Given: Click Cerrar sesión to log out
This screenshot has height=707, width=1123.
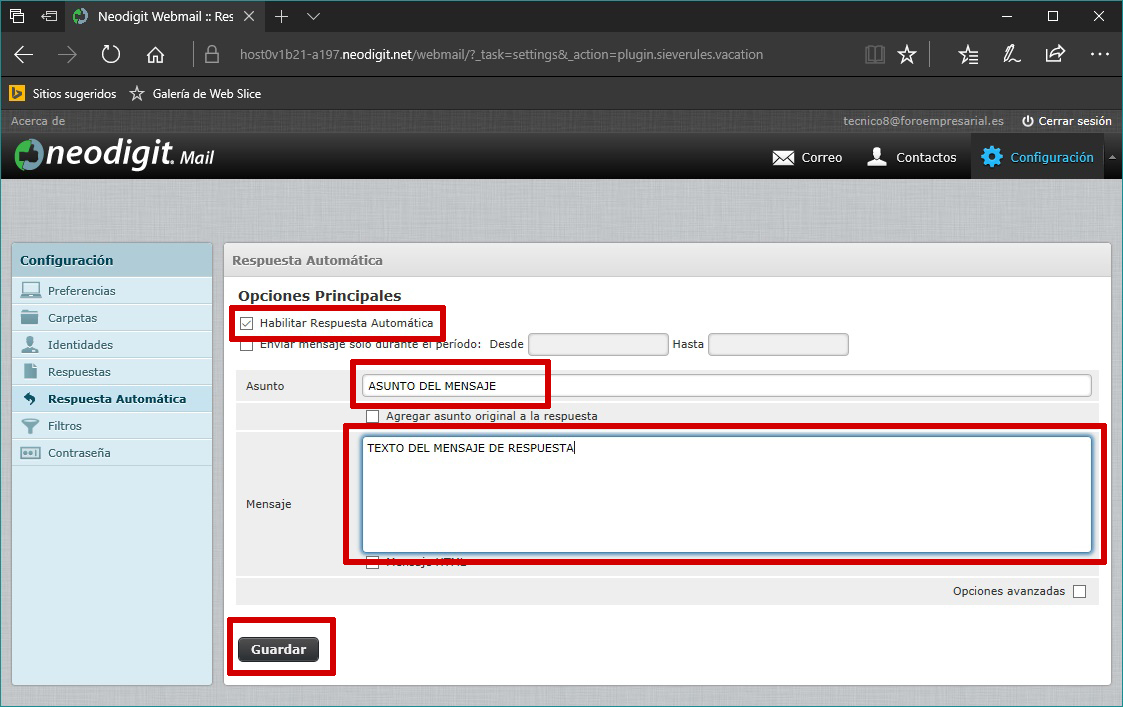Looking at the screenshot, I should 1066,121.
